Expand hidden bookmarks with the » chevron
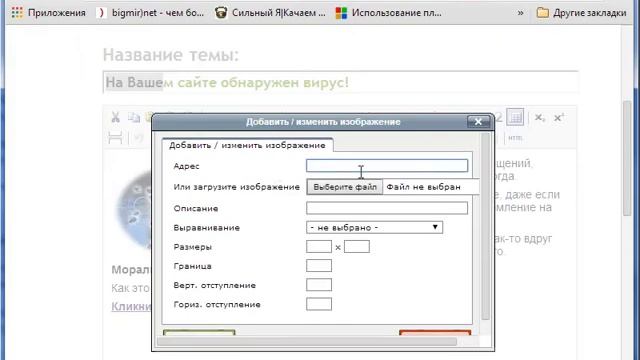This screenshot has width=640, height=360. (x=520, y=13)
